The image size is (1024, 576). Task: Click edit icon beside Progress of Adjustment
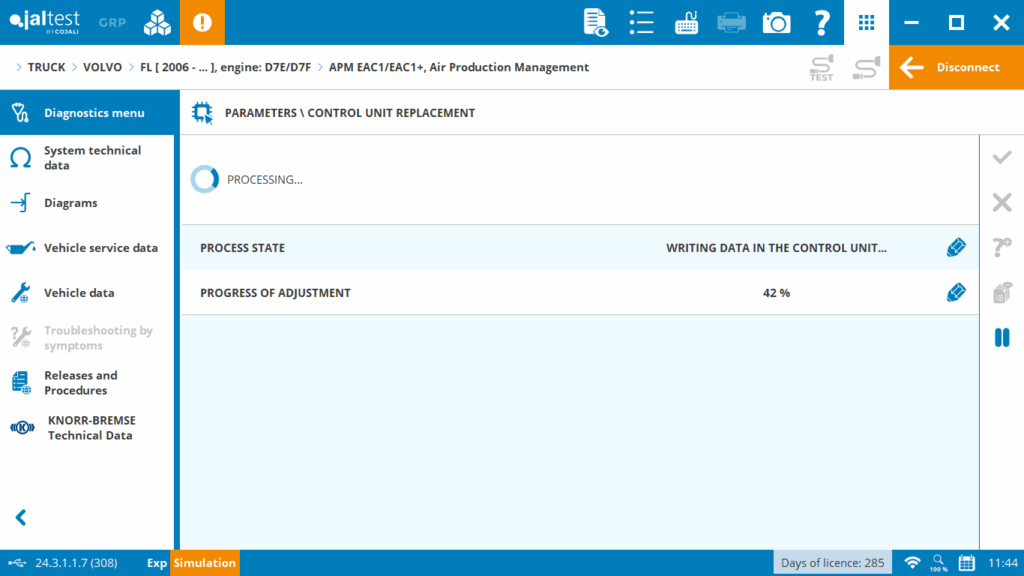(x=956, y=293)
